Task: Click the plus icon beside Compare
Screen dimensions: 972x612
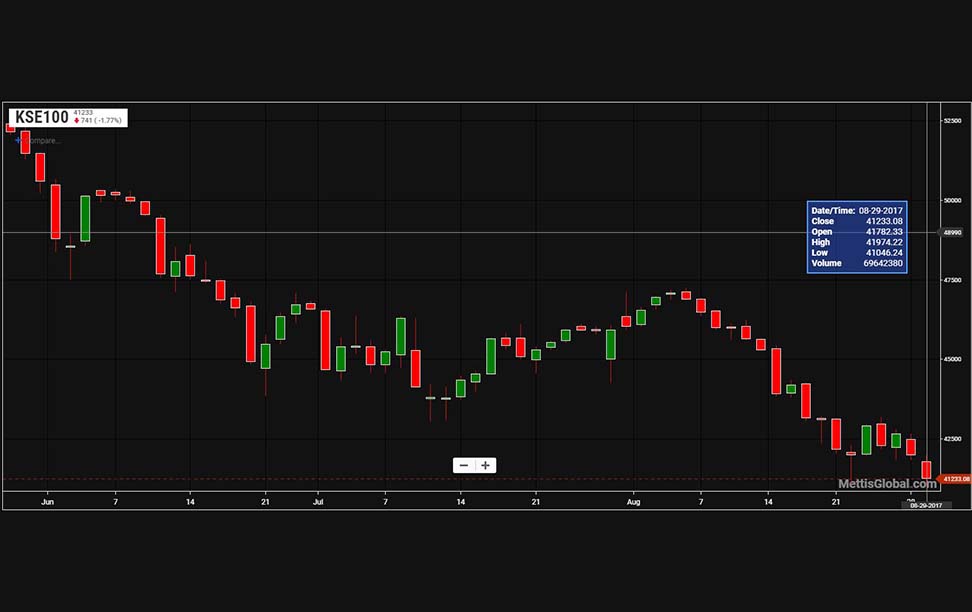Action: pos(18,140)
